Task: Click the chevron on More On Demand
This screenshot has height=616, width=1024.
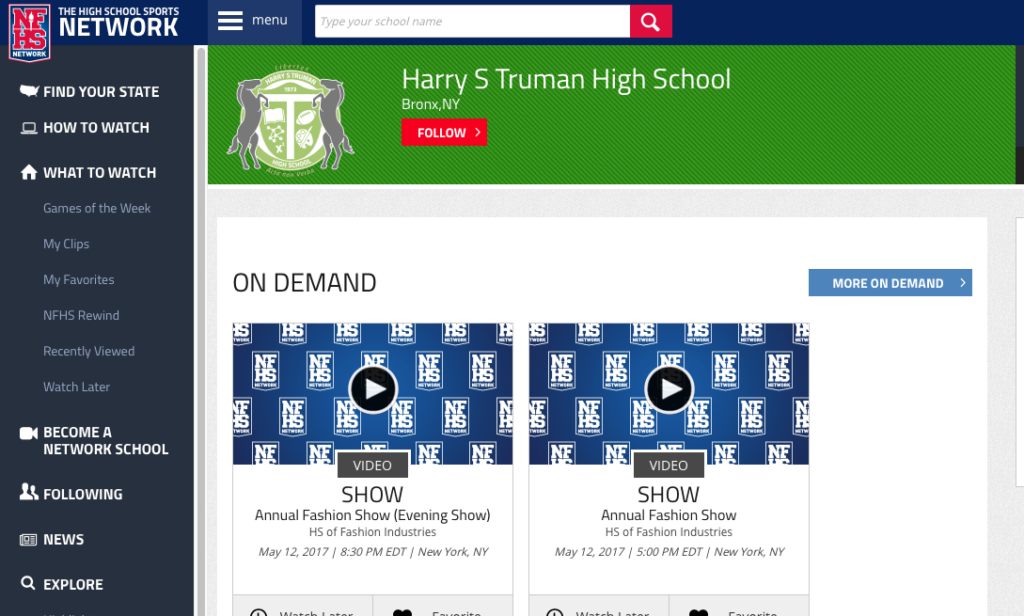Action: tap(962, 283)
